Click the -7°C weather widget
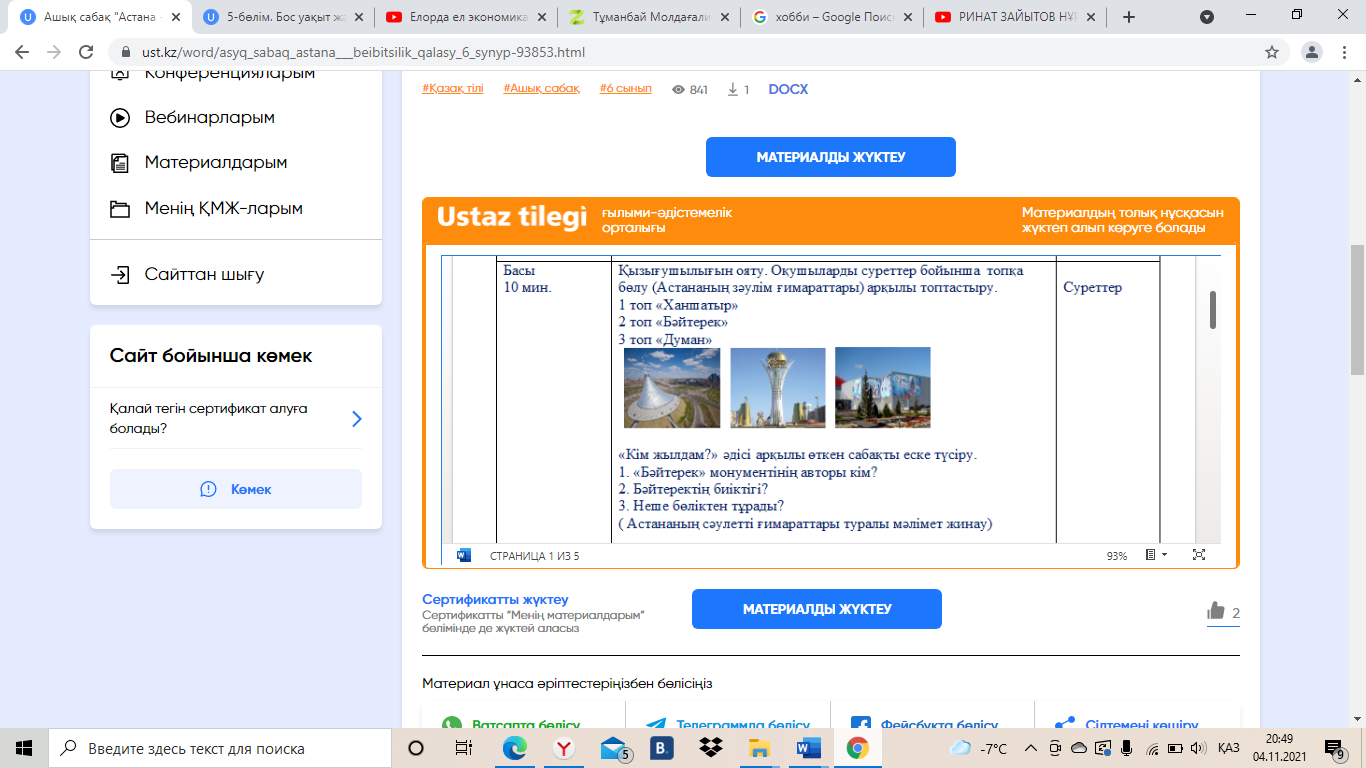Viewport: 1366px width, 768px height. (979, 748)
